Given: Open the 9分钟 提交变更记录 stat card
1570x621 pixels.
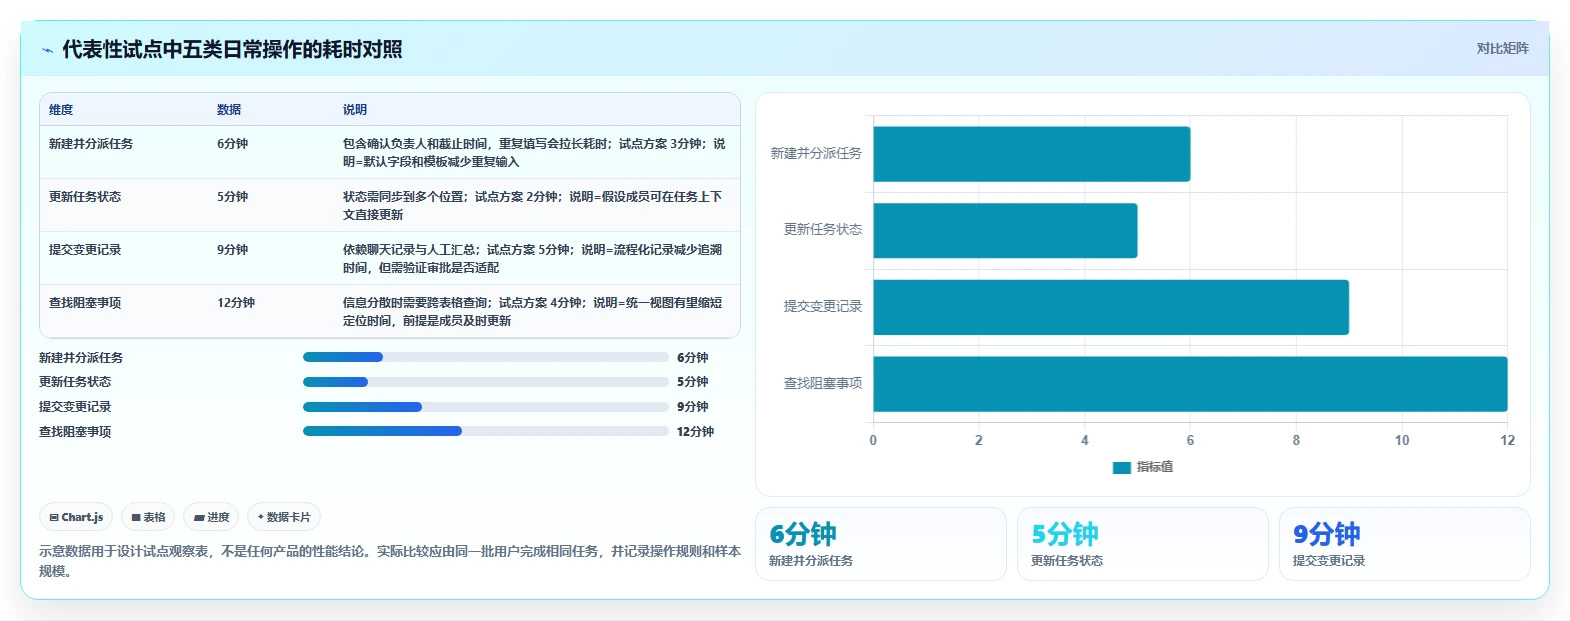Looking at the screenshot, I should click(x=1405, y=544).
